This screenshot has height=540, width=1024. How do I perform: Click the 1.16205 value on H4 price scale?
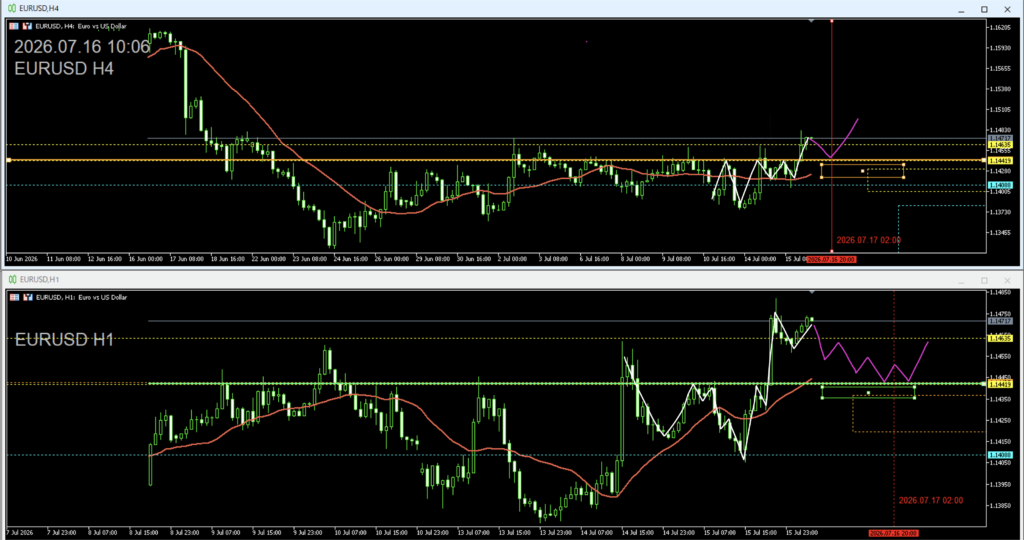point(1000,27)
